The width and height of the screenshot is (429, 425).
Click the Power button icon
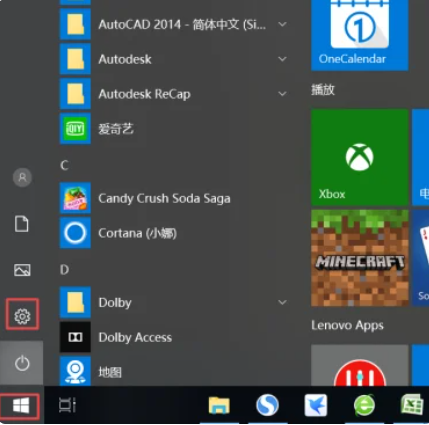pos(22,363)
